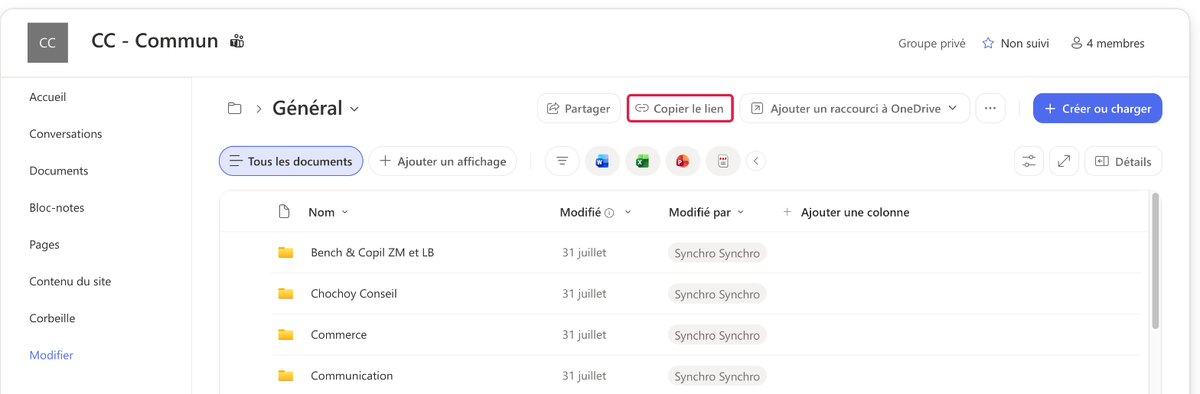Open the Chochoy Conseil folder
This screenshot has width=1200, height=394.
(x=354, y=294)
